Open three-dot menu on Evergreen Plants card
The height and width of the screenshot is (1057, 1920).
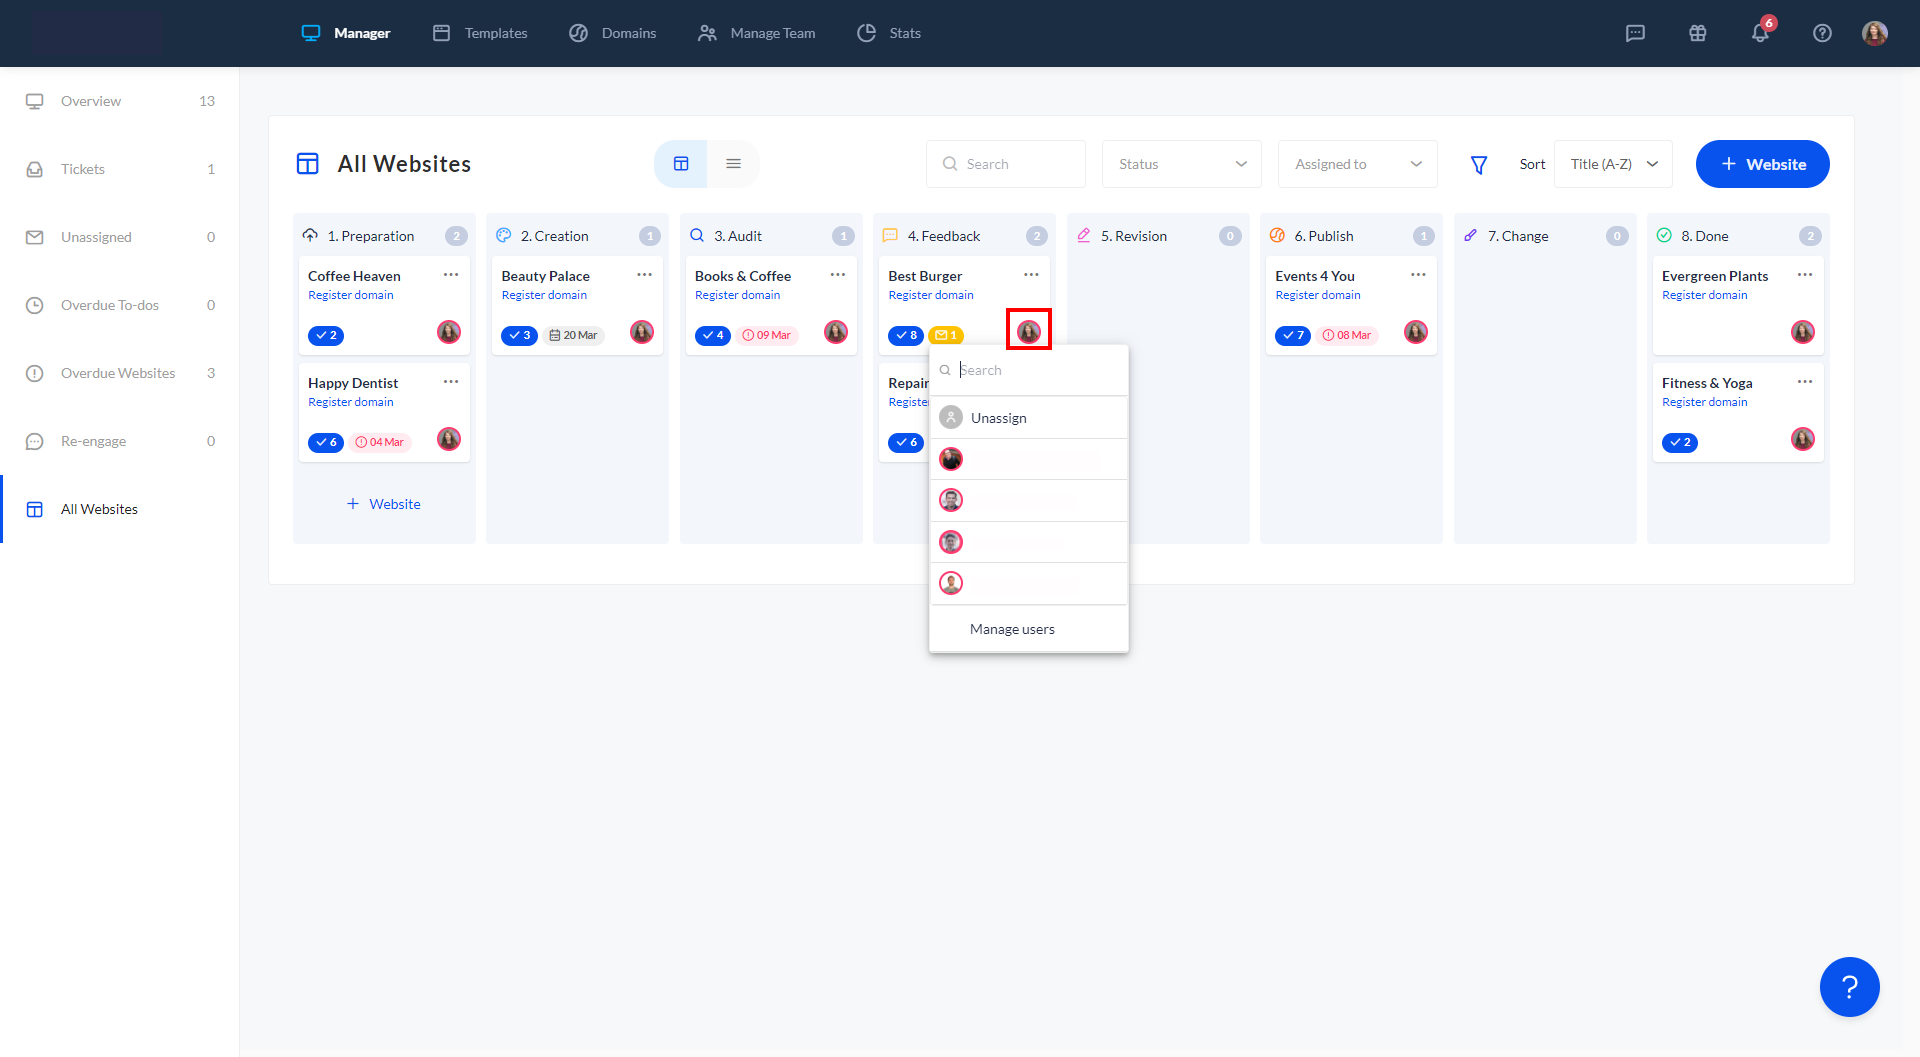[x=1804, y=275]
